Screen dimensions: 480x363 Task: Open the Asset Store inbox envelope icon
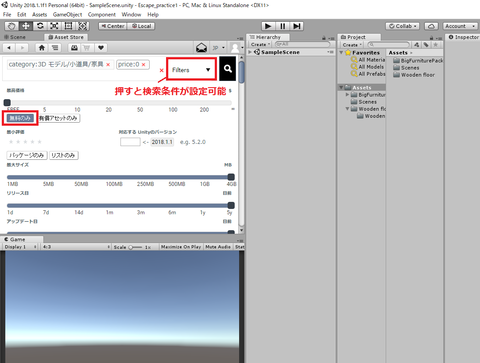click(x=201, y=48)
